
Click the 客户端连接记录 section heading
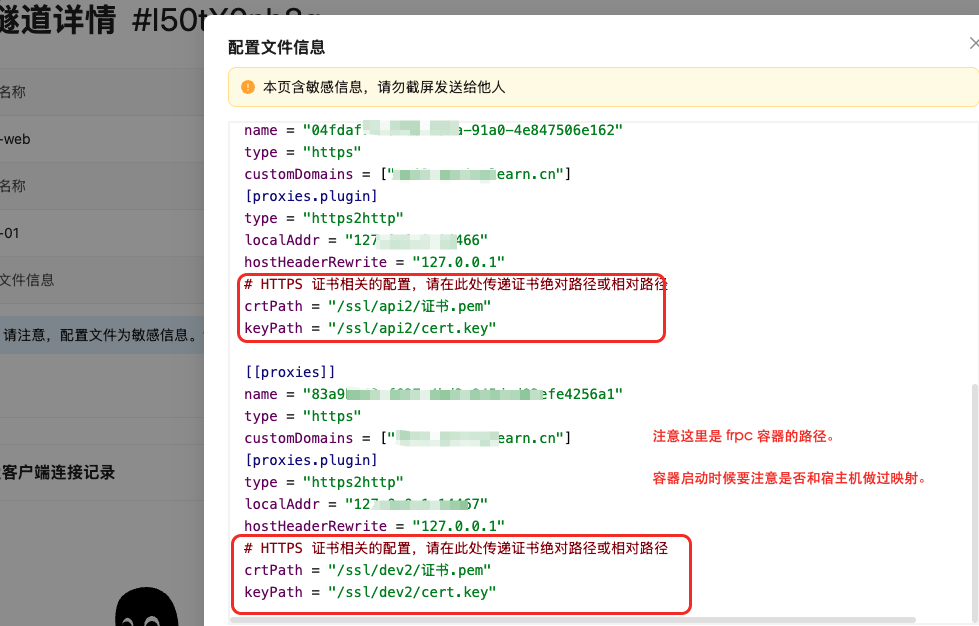58,472
